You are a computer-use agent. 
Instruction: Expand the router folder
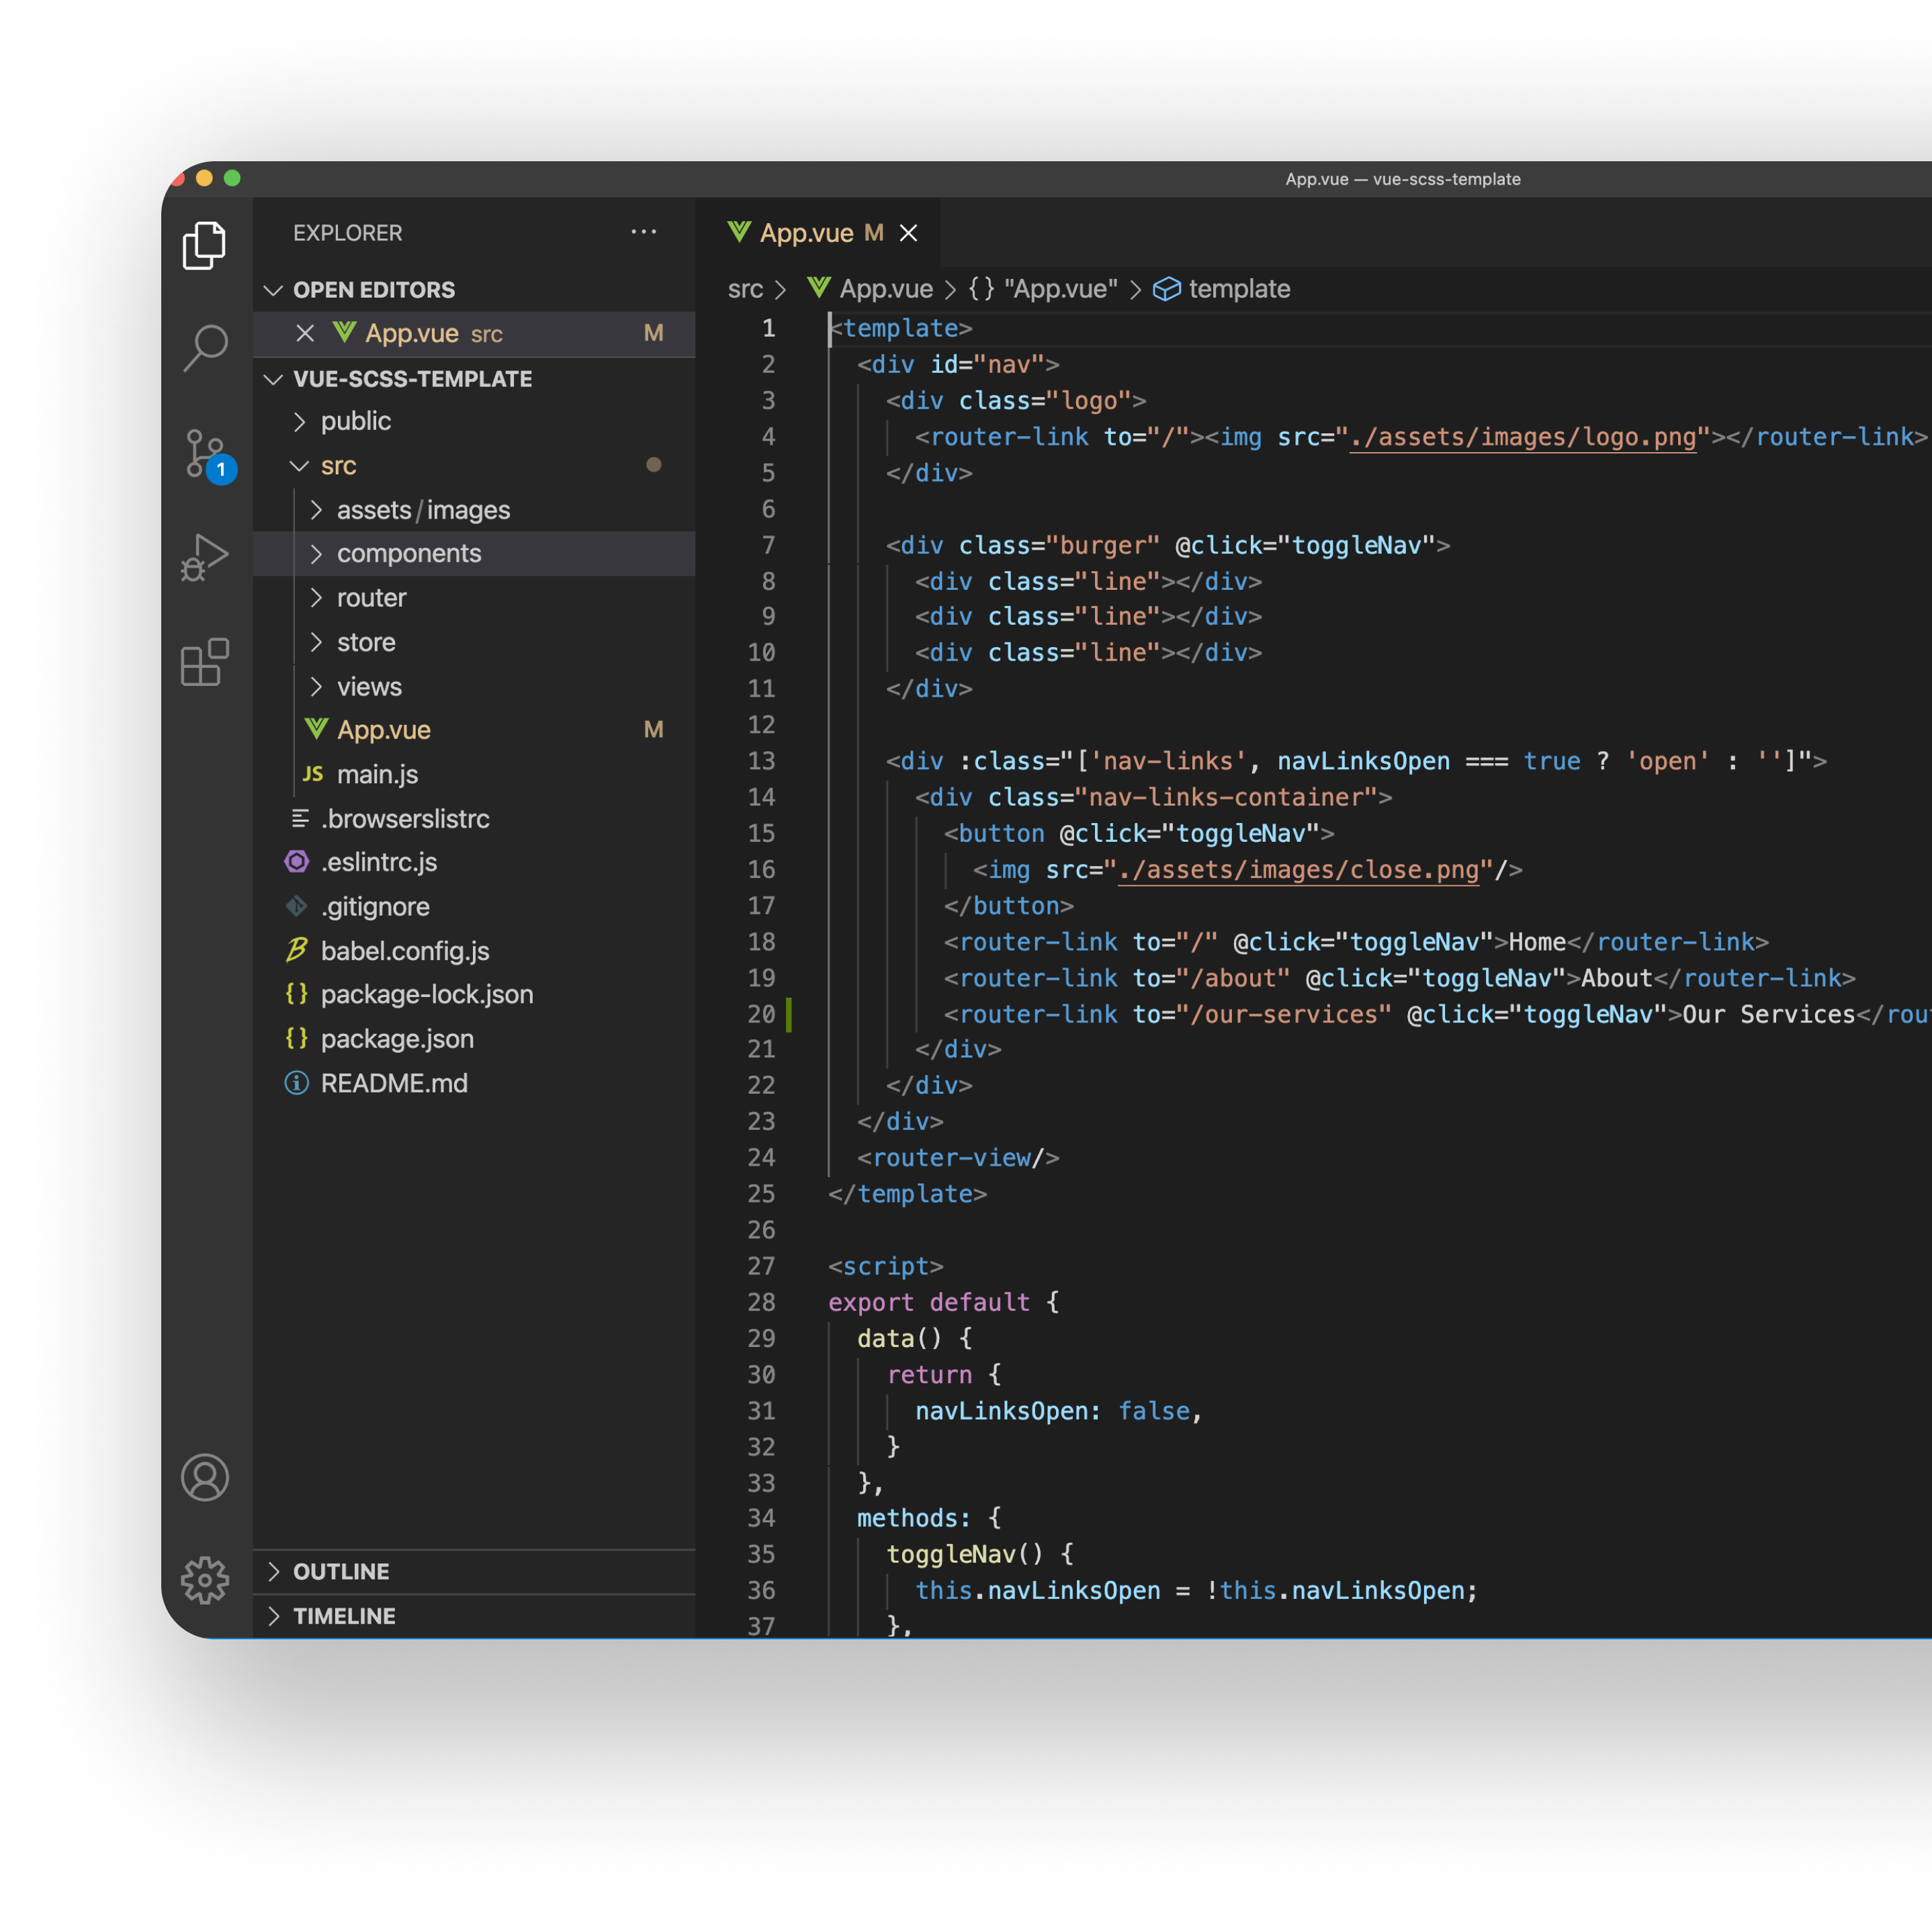[474, 598]
